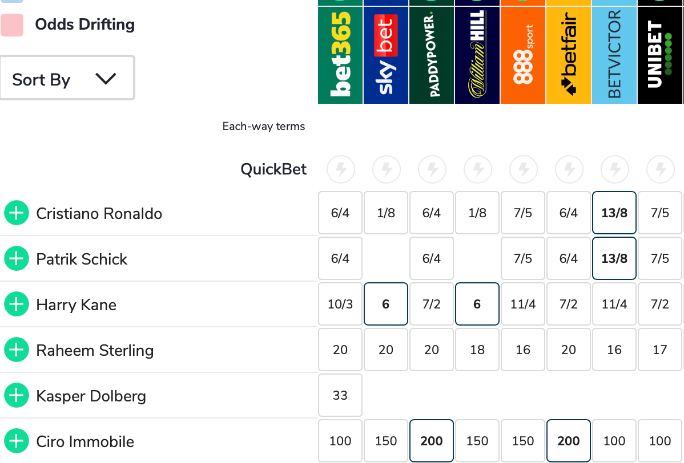Click bet365 odds 33 for Kasper Dolberg
Image resolution: width=684 pixels, height=463 pixels.
pos(340,396)
